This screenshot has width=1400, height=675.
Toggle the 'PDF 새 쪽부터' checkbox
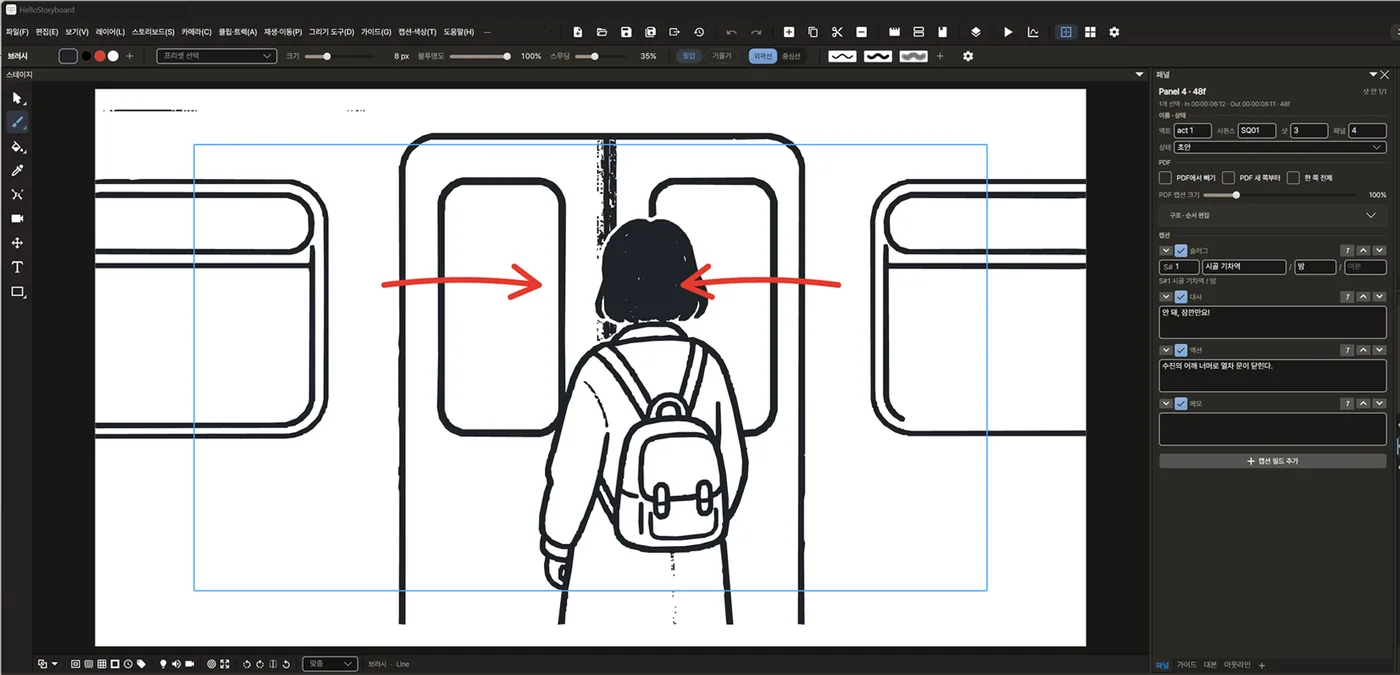(1229, 178)
